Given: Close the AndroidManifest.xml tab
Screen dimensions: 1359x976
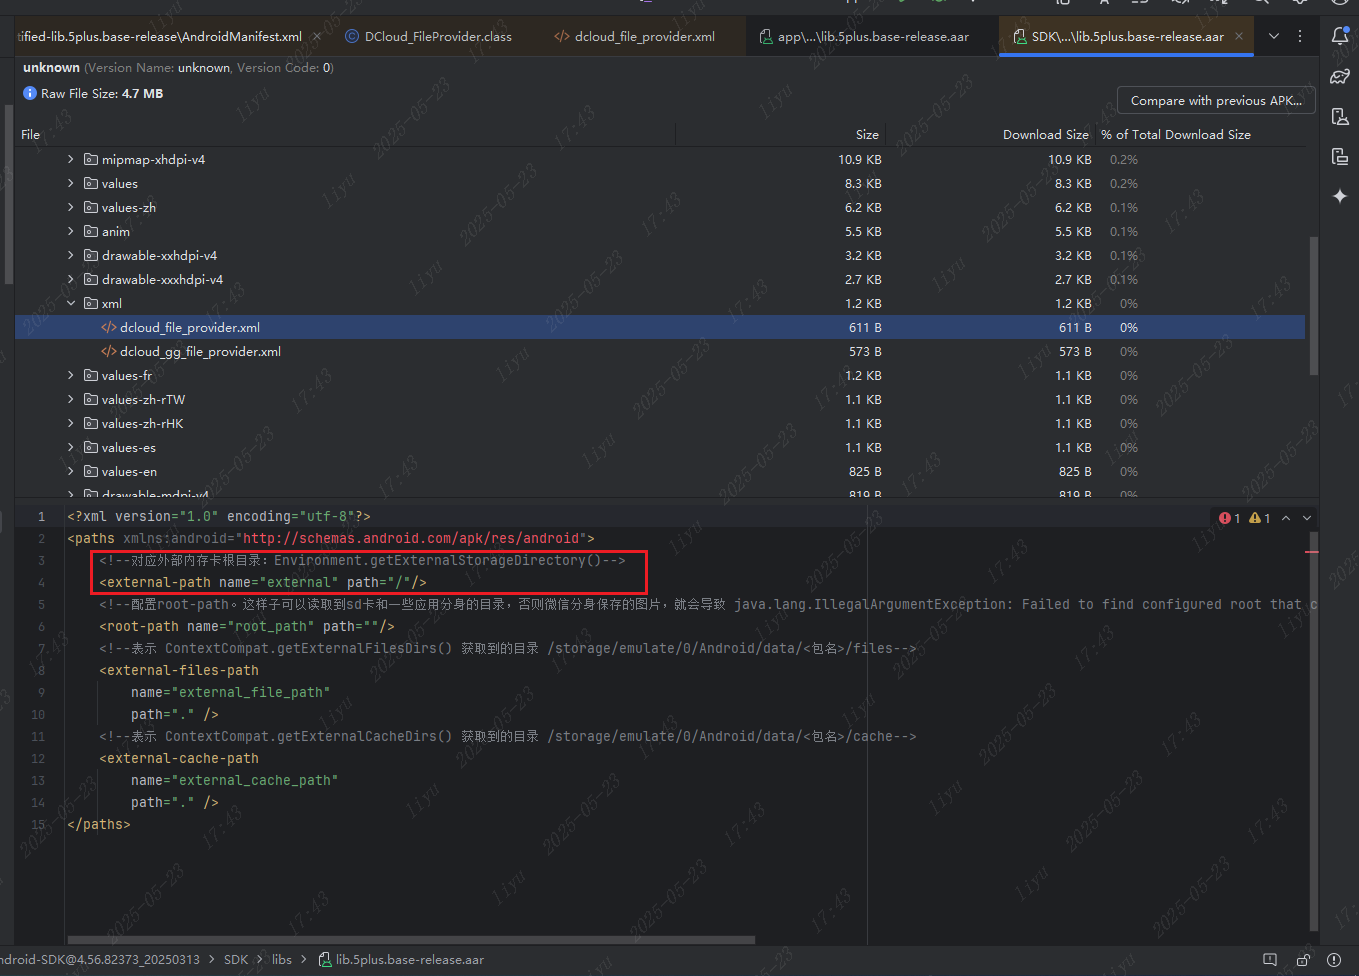Looking at the screenshot, I should click(317, 36).
